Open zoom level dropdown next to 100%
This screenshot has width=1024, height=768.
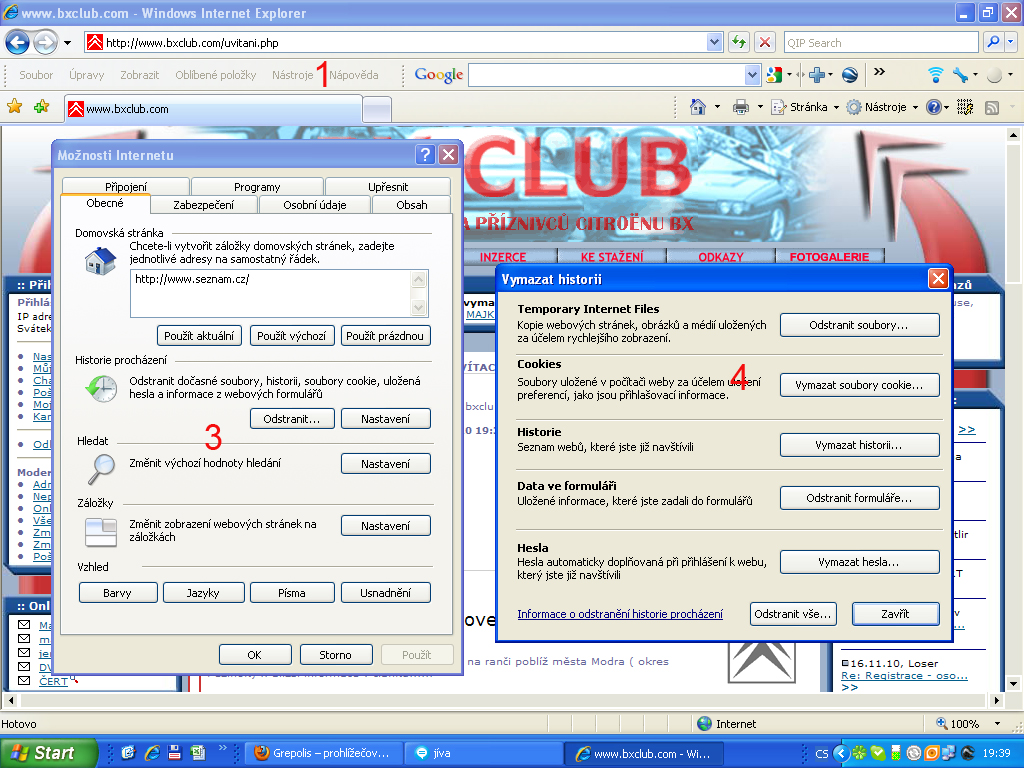997,724
